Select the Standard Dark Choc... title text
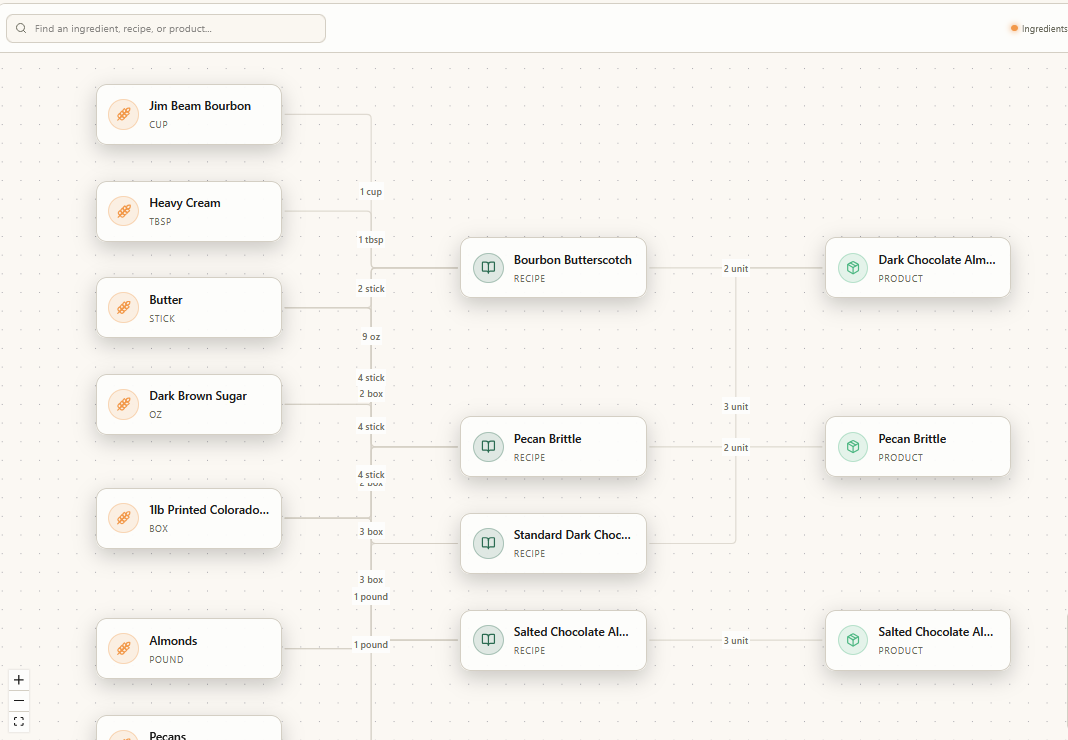Viewport: 1068px width, 740px height. pyautogui.click(x=572, y=535)
